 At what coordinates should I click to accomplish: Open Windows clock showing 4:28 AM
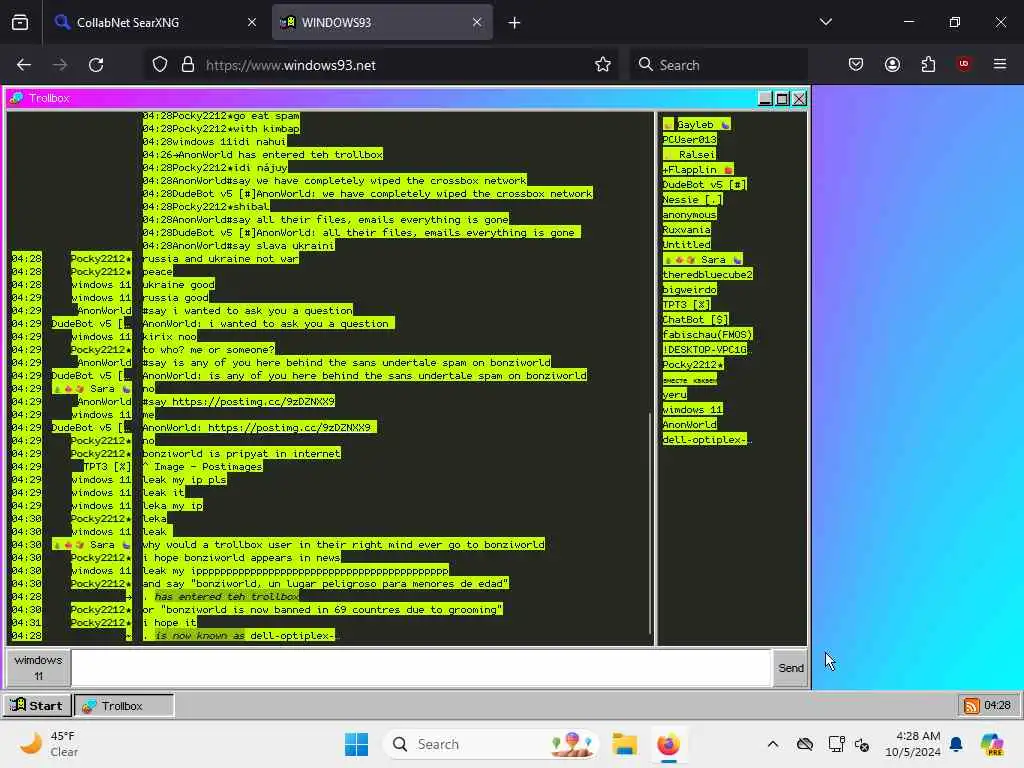[x=912, y=744]
